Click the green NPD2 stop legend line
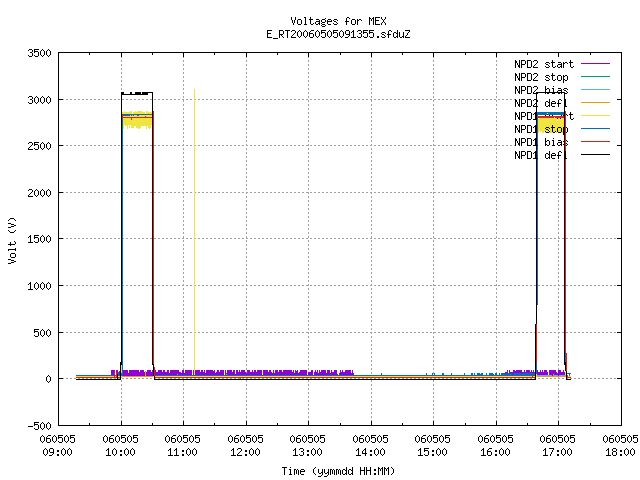 595,76
